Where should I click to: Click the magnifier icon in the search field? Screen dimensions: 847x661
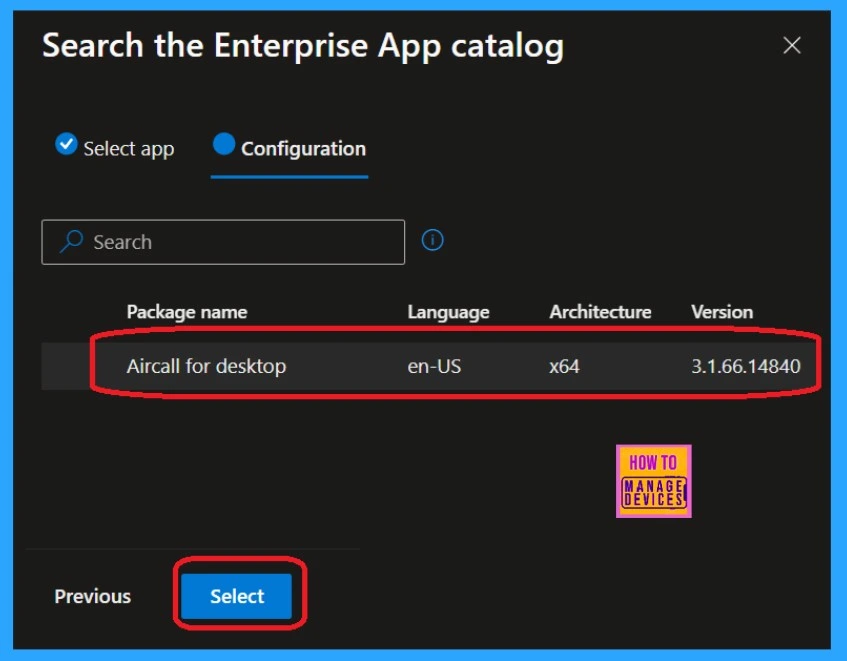(x=71, y=241)
